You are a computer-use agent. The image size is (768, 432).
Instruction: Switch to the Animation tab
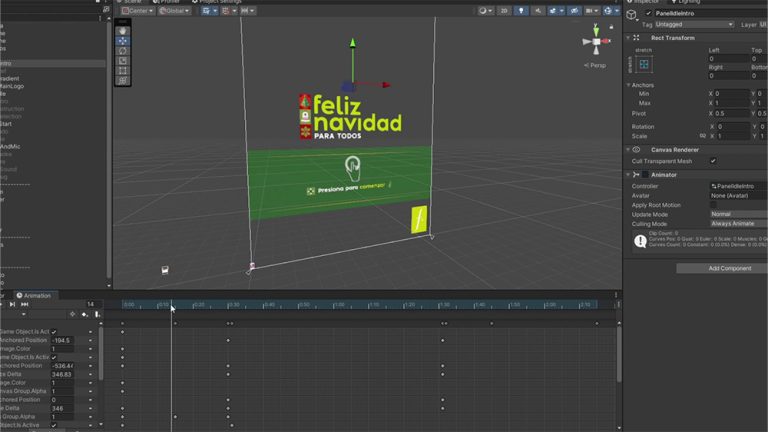35,296
